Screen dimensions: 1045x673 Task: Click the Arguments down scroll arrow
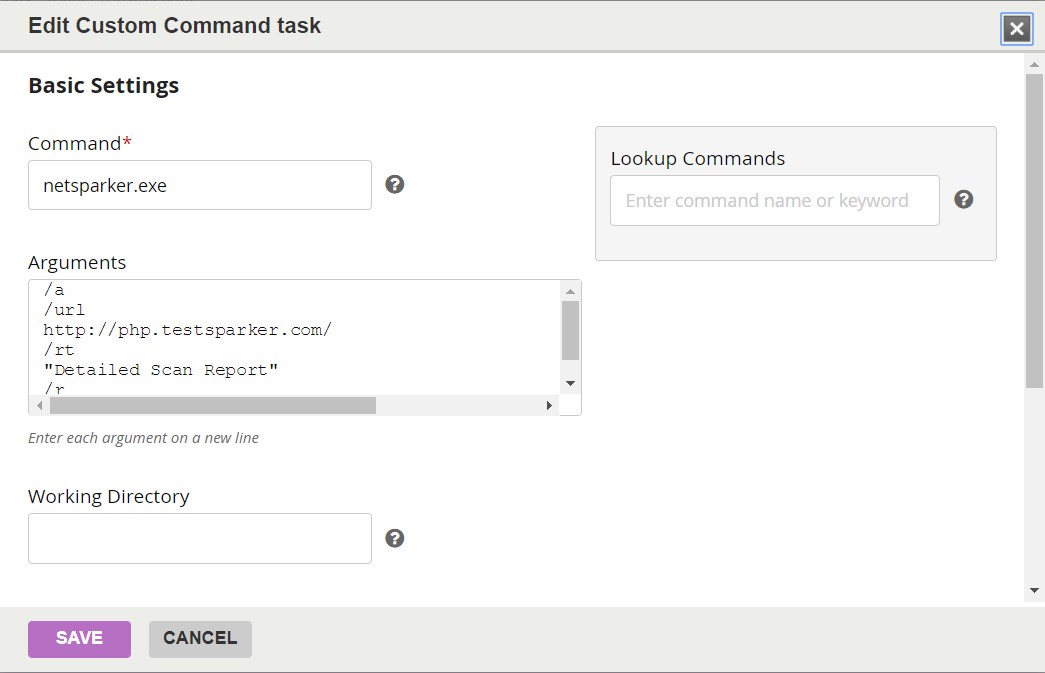[x=570, y=384]
